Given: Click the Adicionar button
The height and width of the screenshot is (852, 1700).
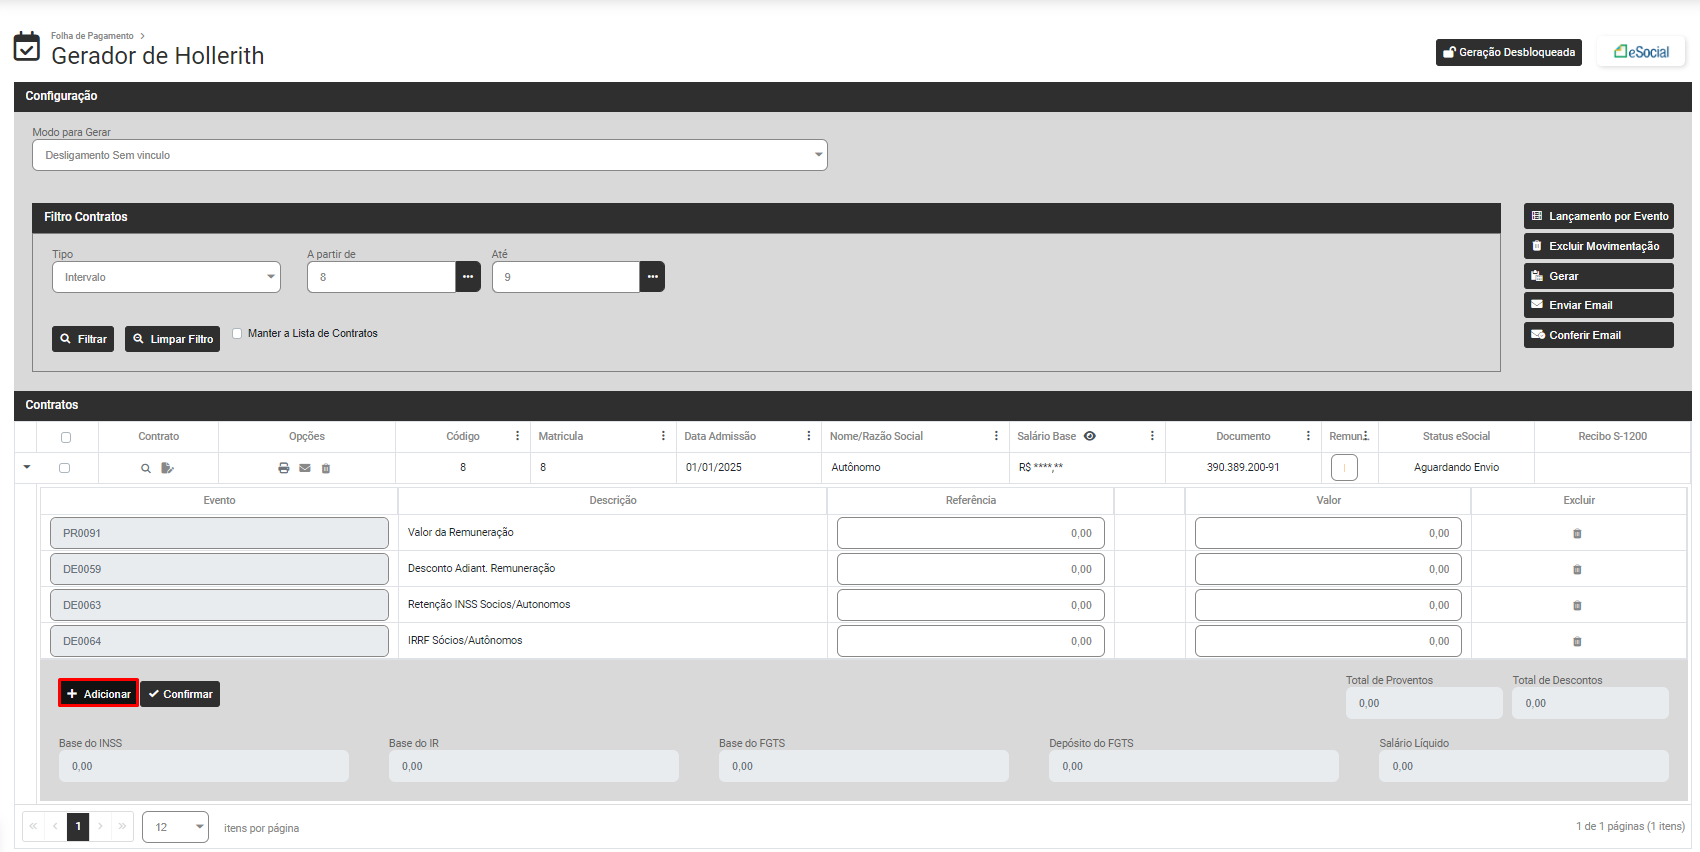Looking at the screenshot, I should coord(98,694).
